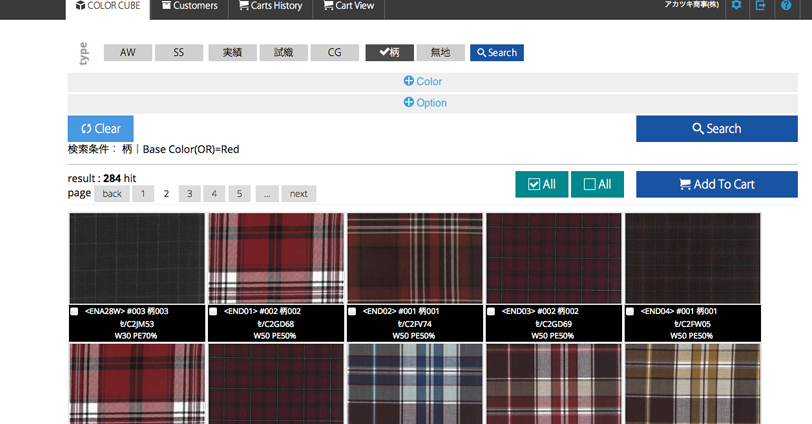Check the END03 #002 fabric checkbox

(491, 311)
